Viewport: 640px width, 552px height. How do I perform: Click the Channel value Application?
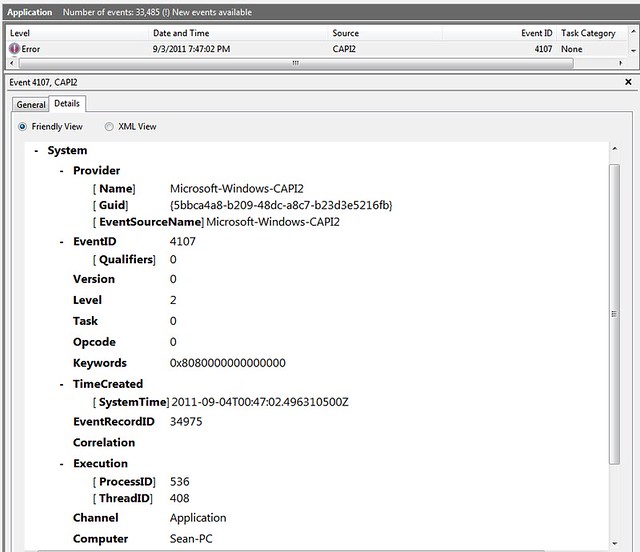[198, 518]
